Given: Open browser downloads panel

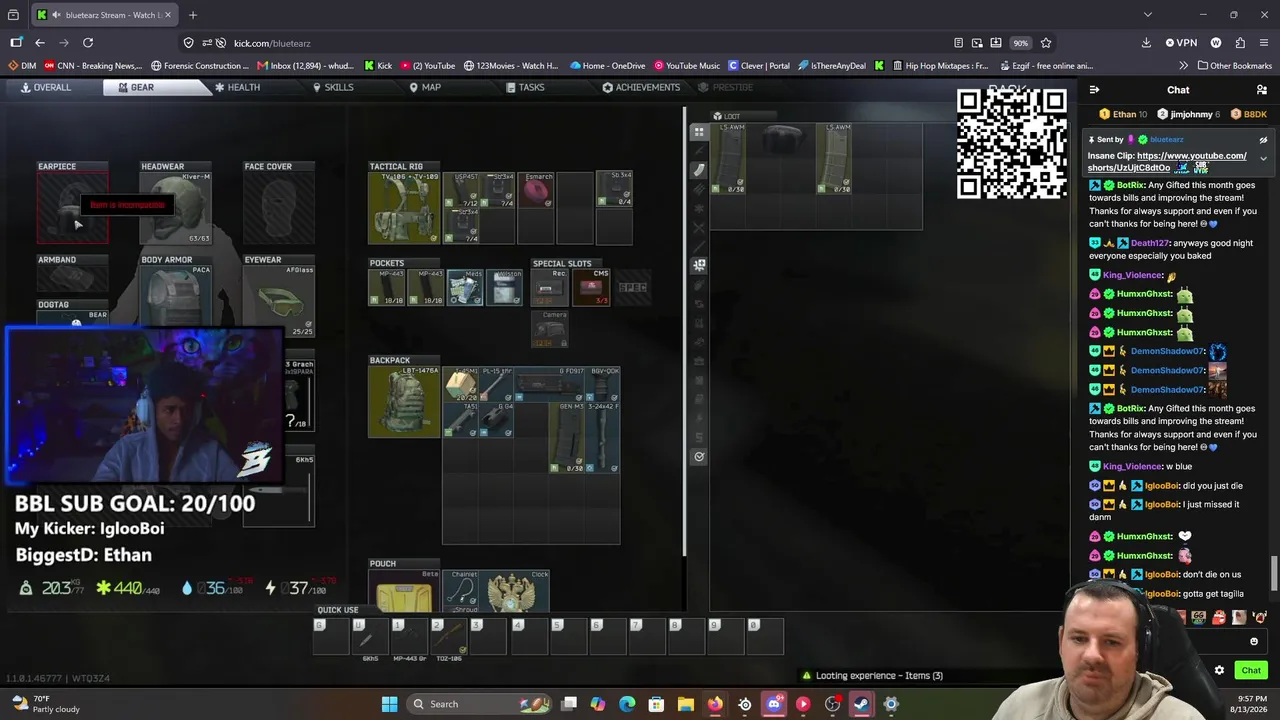Looking at the screenshot, I should (x=1146, y=43).
